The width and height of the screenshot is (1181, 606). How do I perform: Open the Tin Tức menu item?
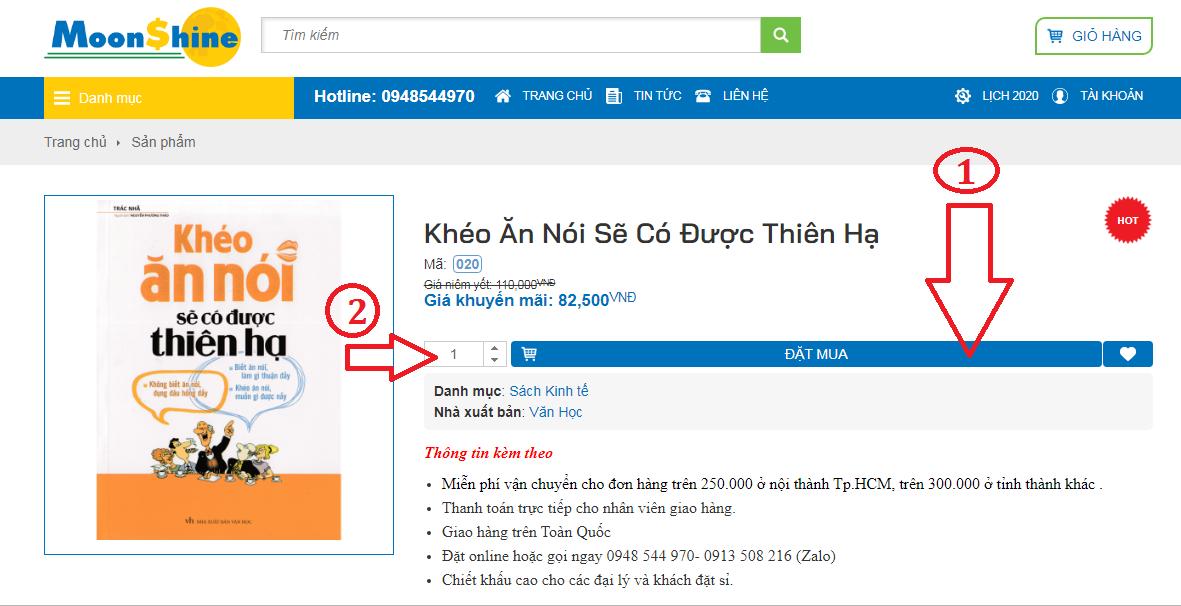pos(658,96)
